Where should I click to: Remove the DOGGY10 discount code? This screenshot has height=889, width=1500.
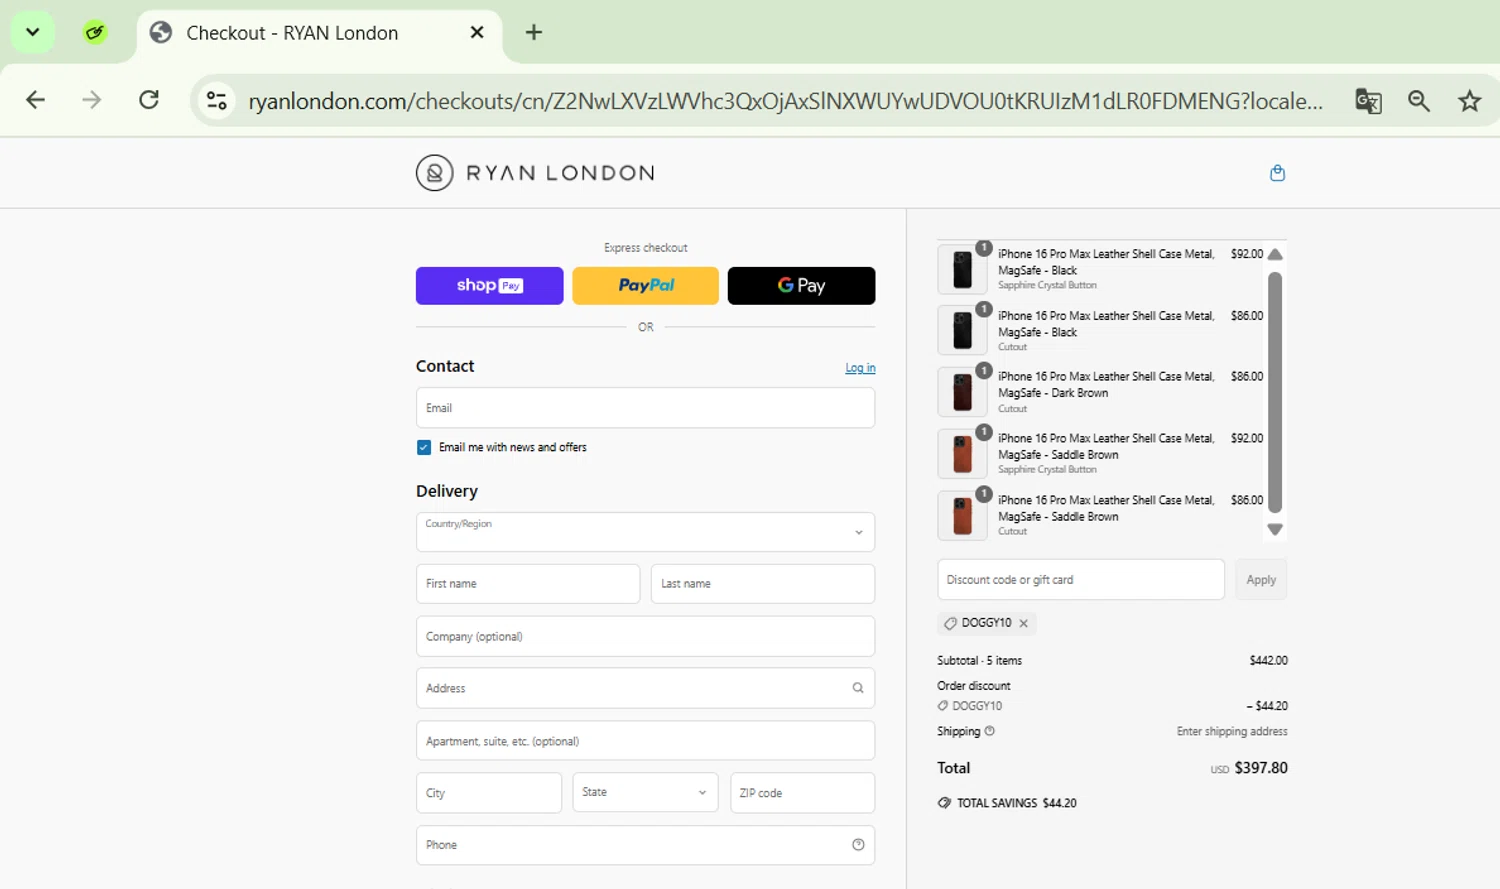(1024, 623)
